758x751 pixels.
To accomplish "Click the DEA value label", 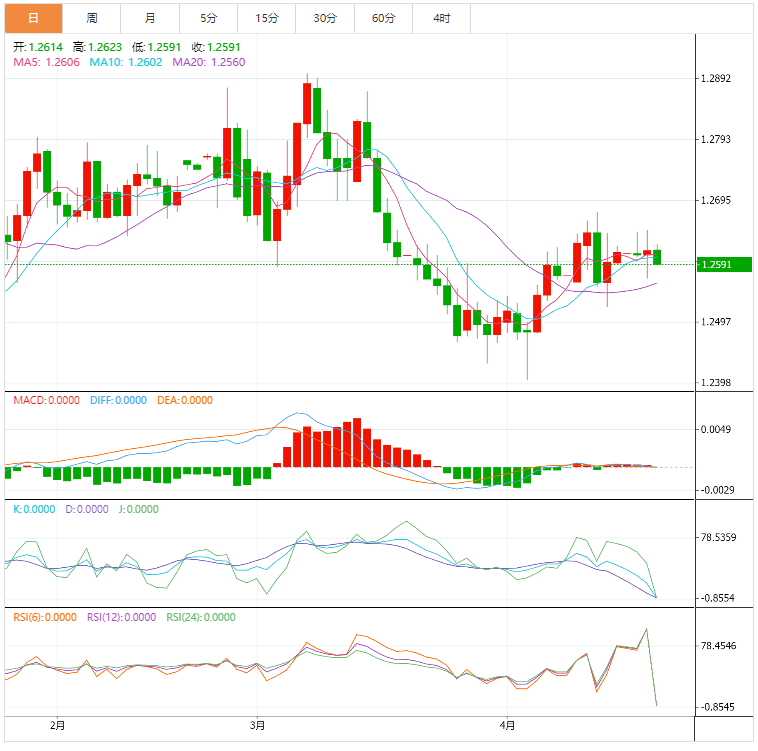I will (x=185, y=400).
